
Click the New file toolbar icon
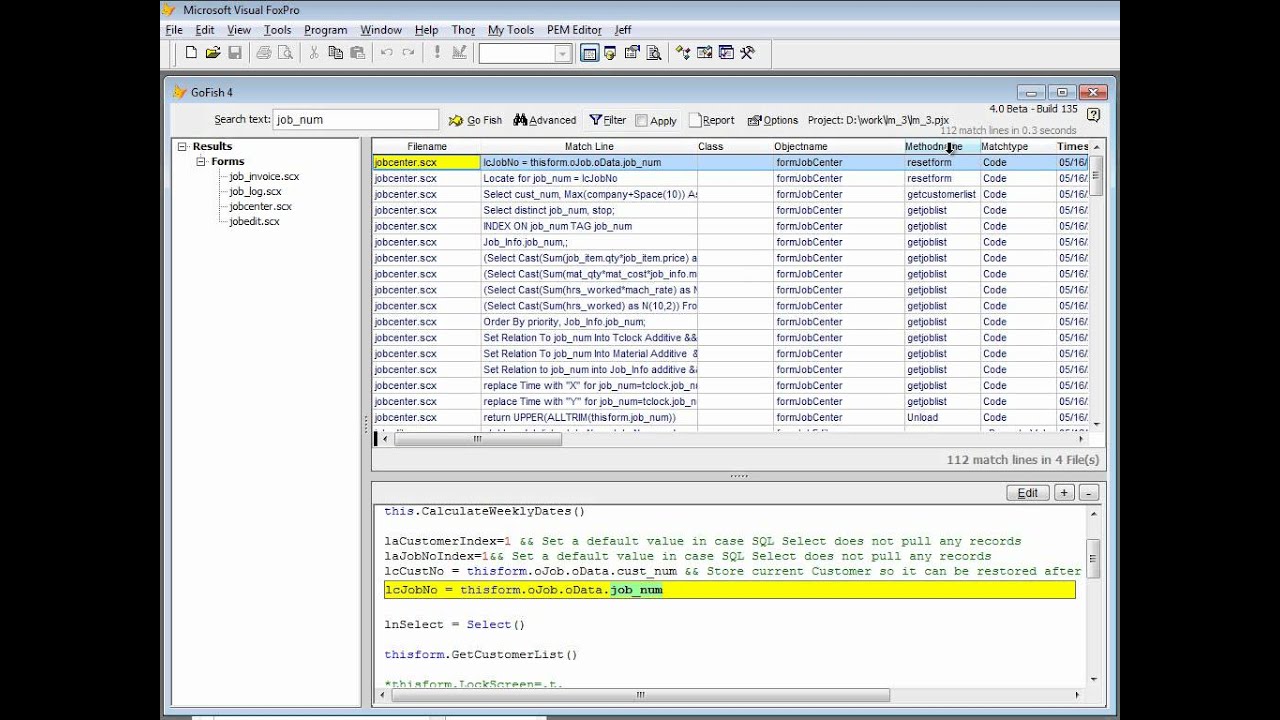[x=191, y=53]
